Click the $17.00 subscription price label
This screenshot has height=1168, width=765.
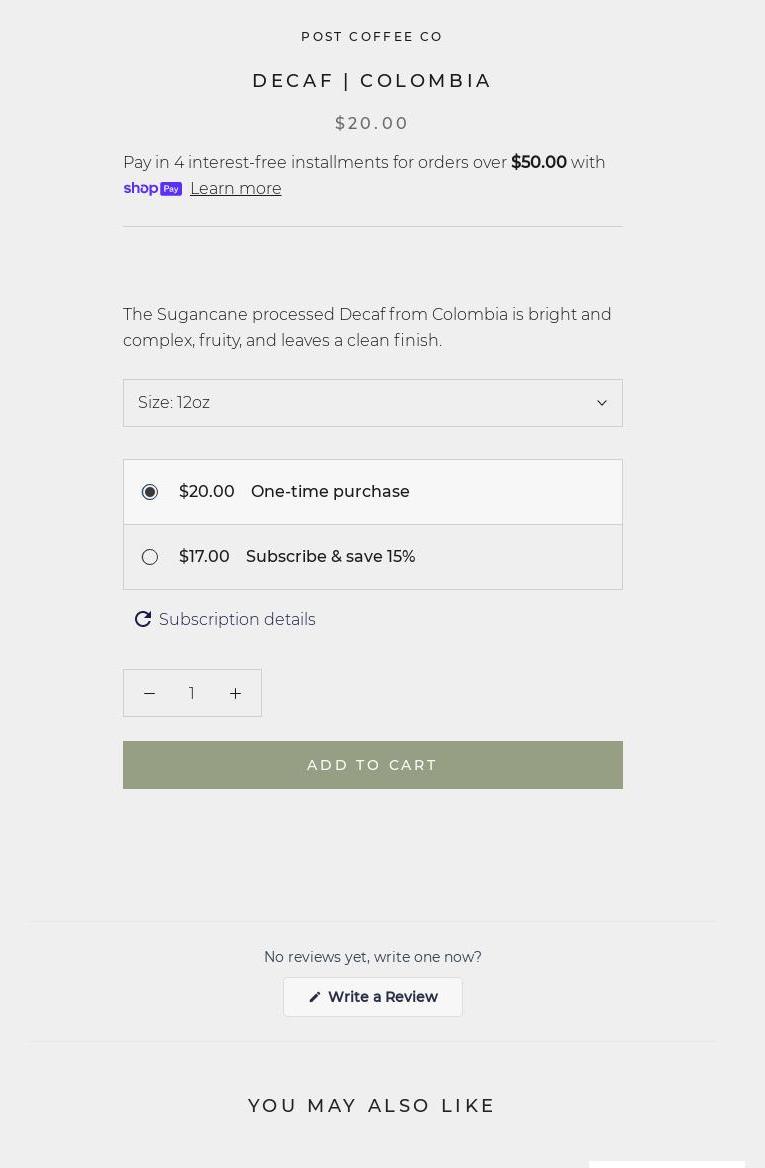pyautogui.click(x=204, y=557)
